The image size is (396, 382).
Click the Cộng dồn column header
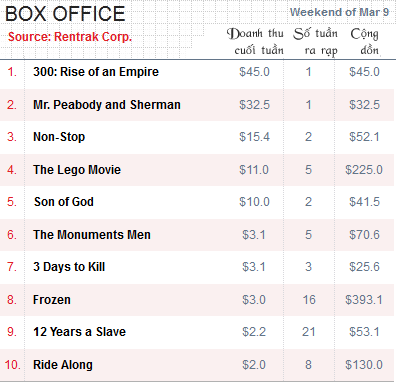(x=365, y=42)
